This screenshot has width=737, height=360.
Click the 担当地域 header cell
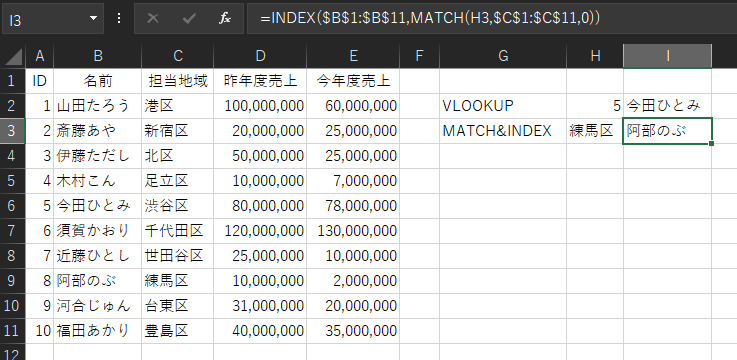pos(177,81)
